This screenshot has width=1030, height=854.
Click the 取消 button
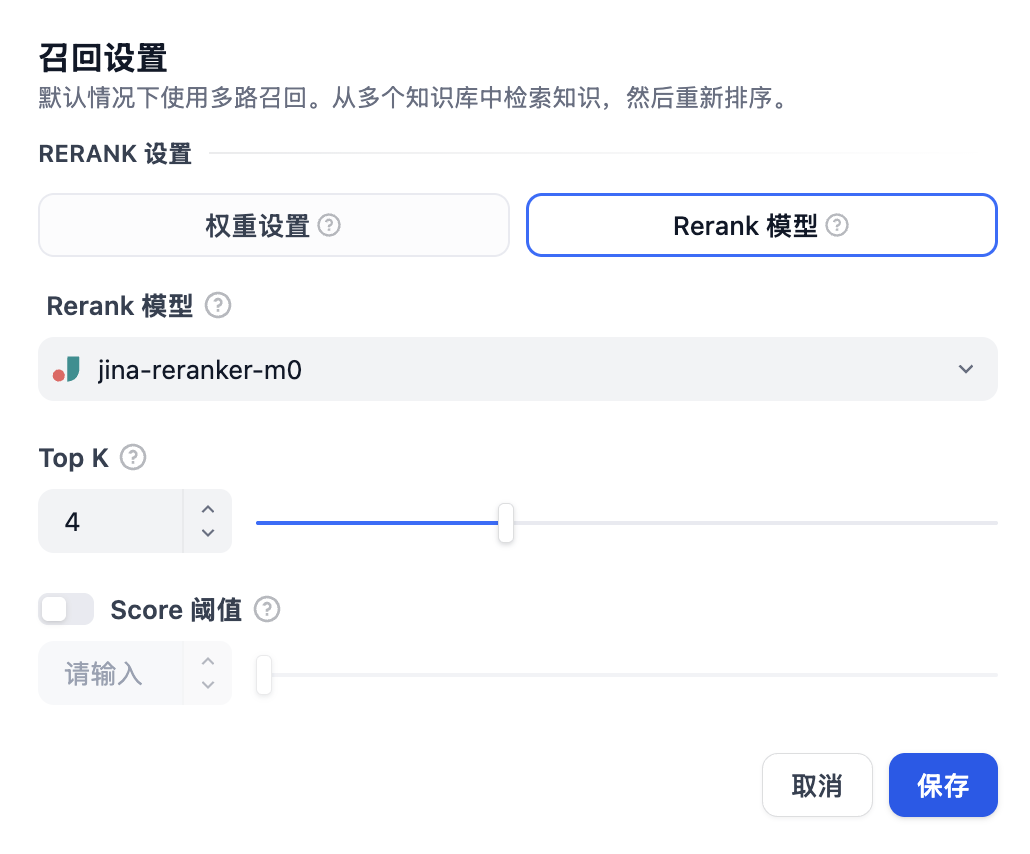817,785
